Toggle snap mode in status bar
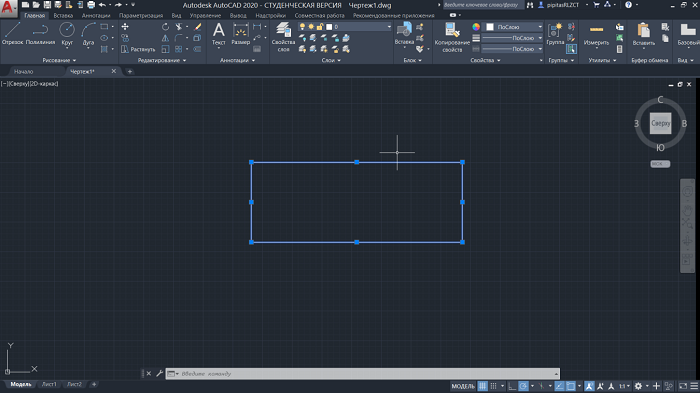This screenshot has width=700, height=393. [x=493, y=386]
